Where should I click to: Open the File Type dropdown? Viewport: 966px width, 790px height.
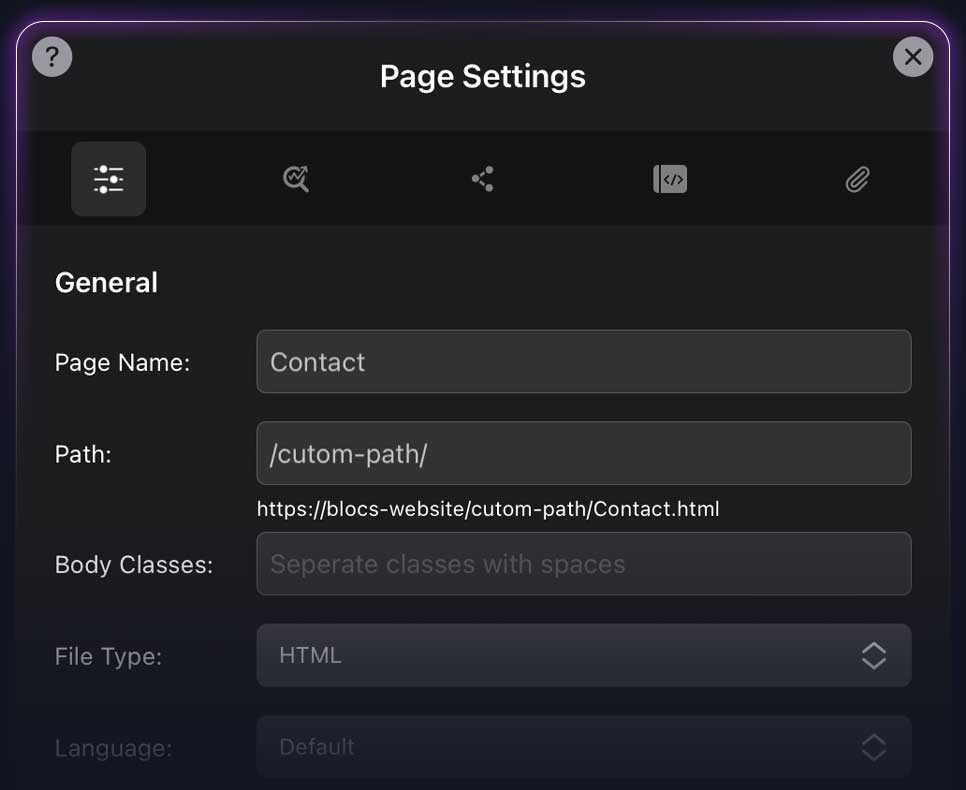point(584,656)
